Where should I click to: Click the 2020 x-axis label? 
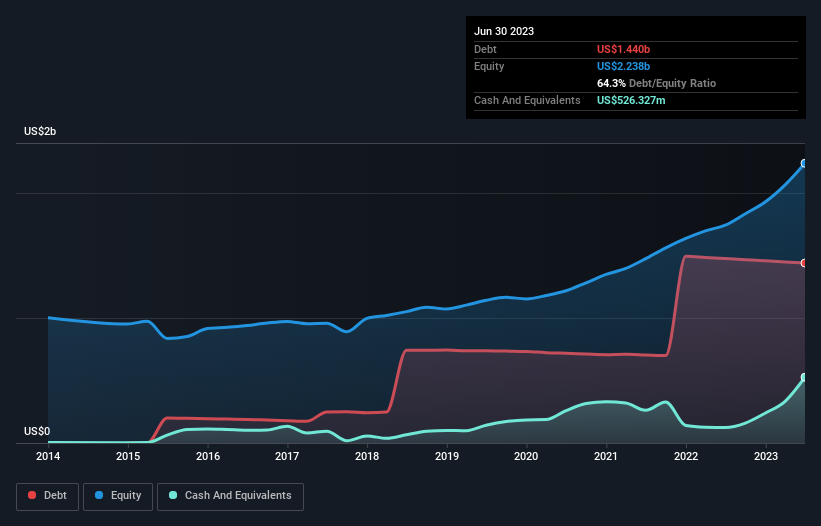(526, 456)
